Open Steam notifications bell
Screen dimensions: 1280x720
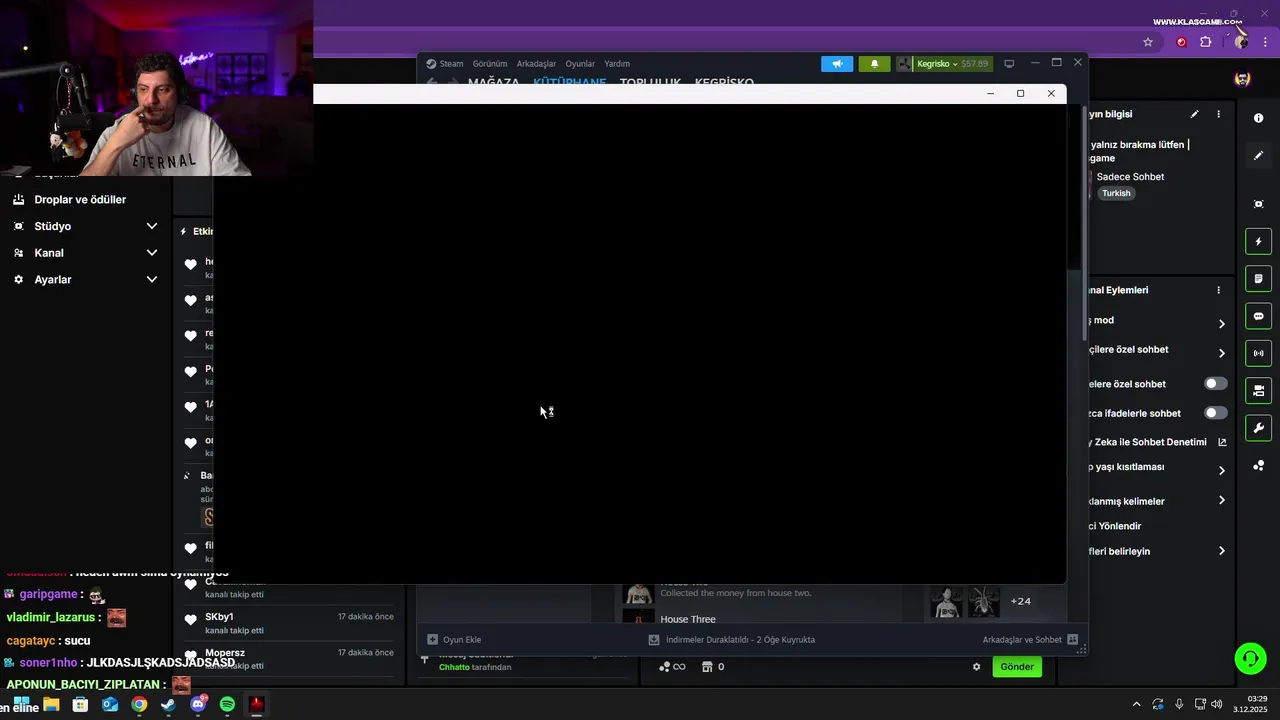[874, 64]
